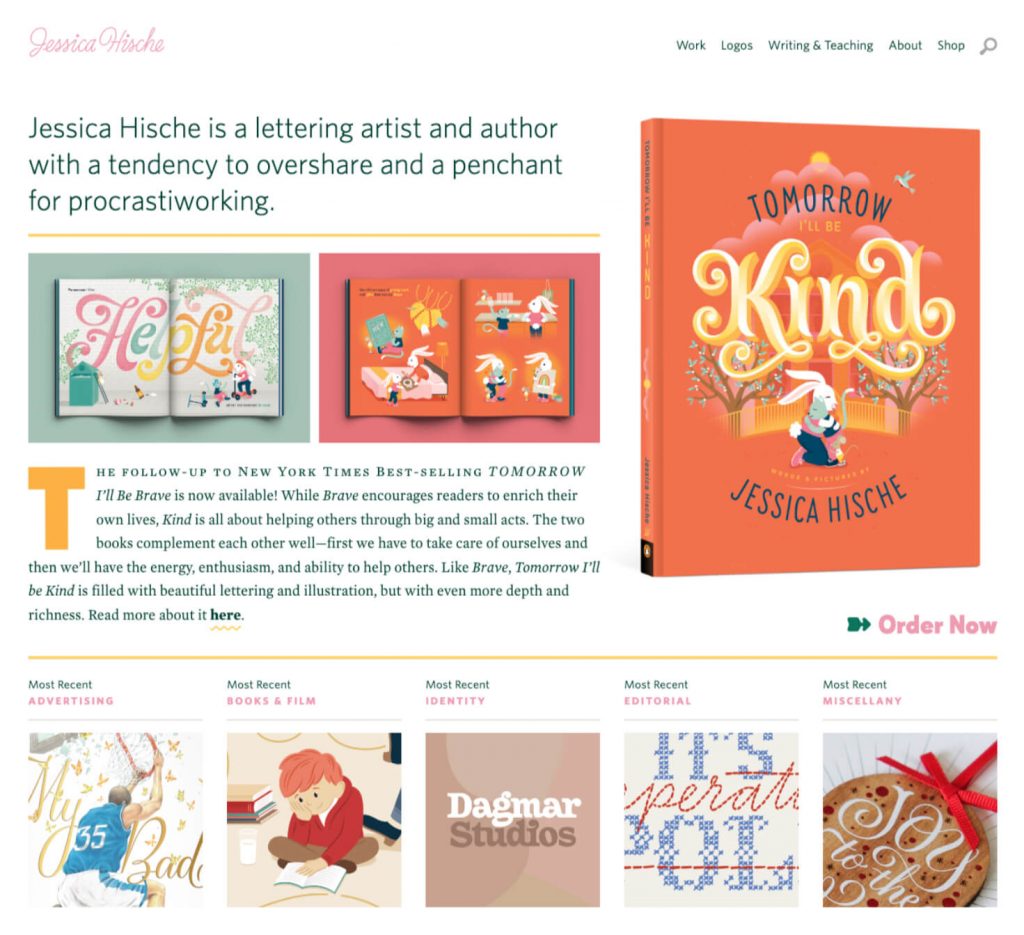Open the Miscellany category heading
This screenshot has width=1024, height=935.
(862, 701)
